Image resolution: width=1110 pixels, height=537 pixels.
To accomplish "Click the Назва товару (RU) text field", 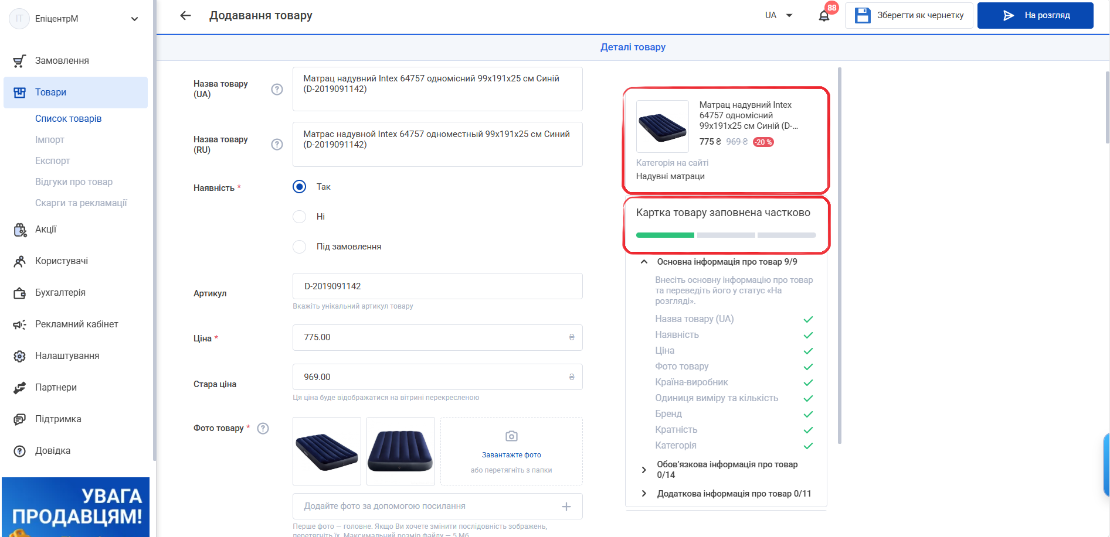I will (x=437, y=144).
